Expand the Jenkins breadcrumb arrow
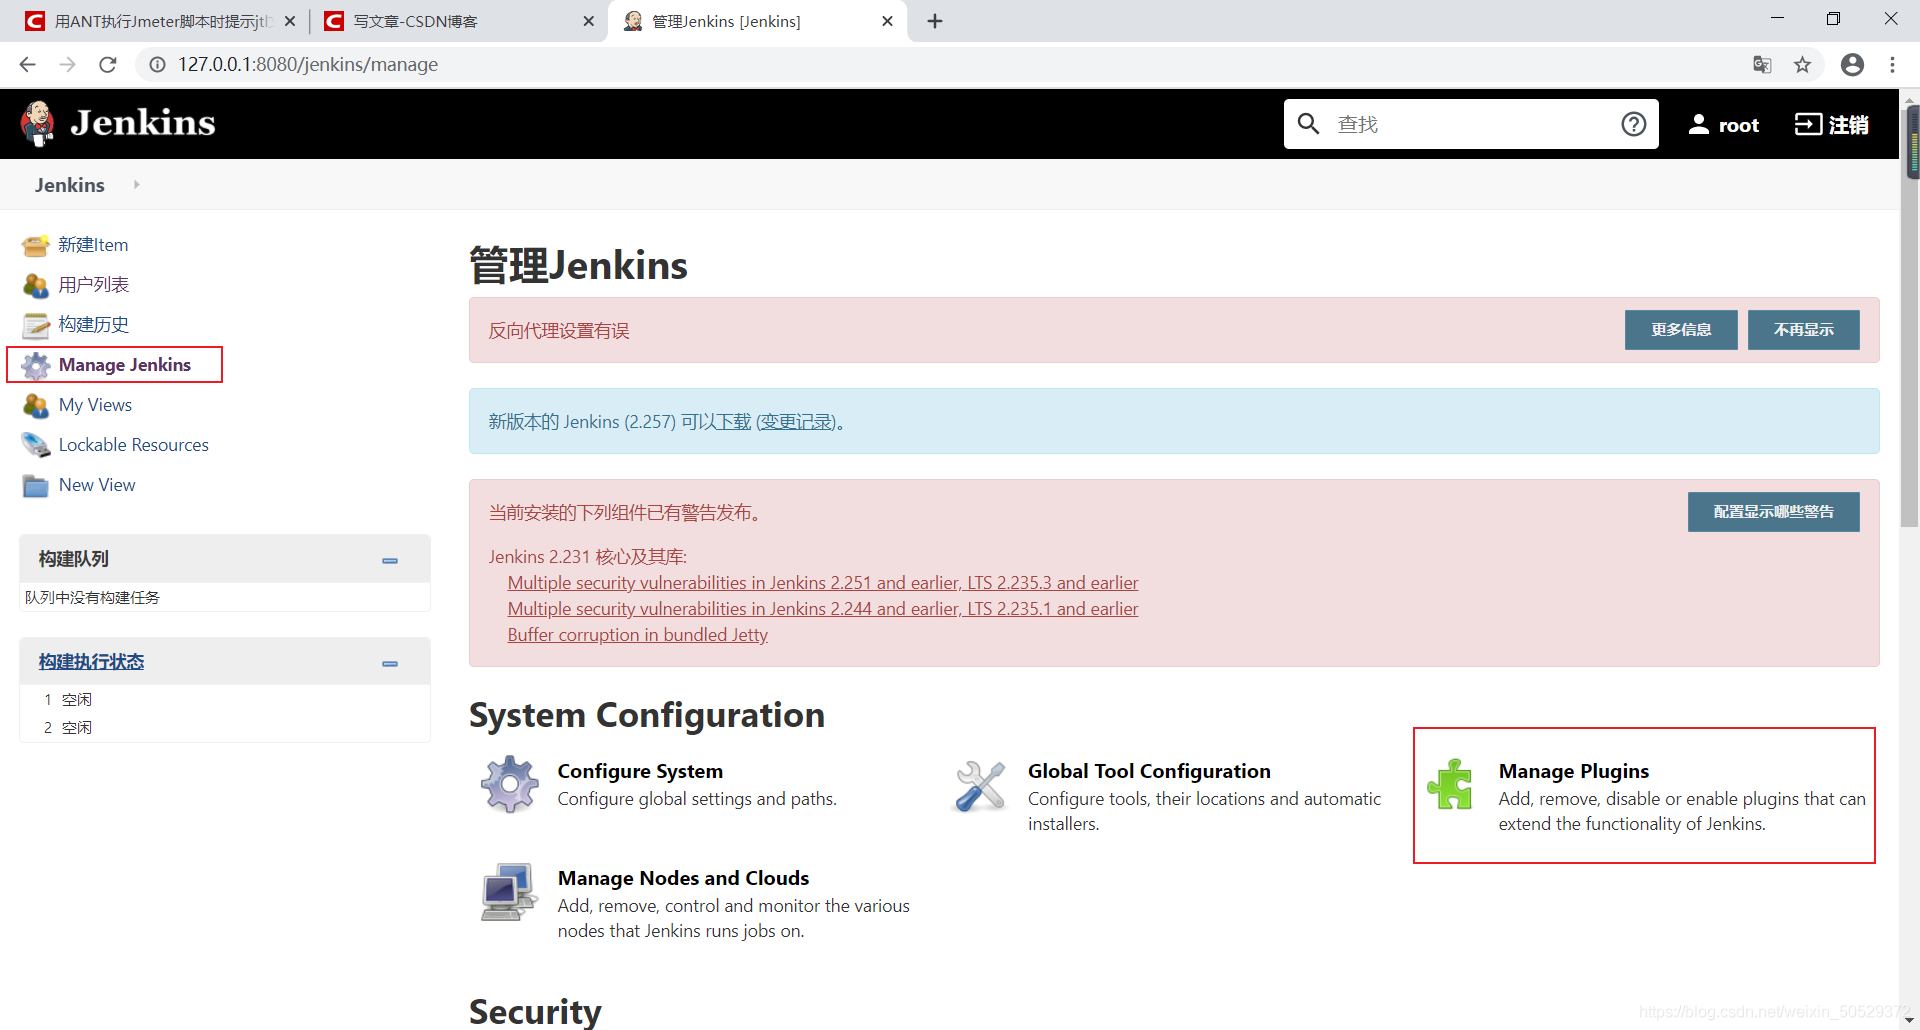The image size is (1920, 1030). point(136,185)
